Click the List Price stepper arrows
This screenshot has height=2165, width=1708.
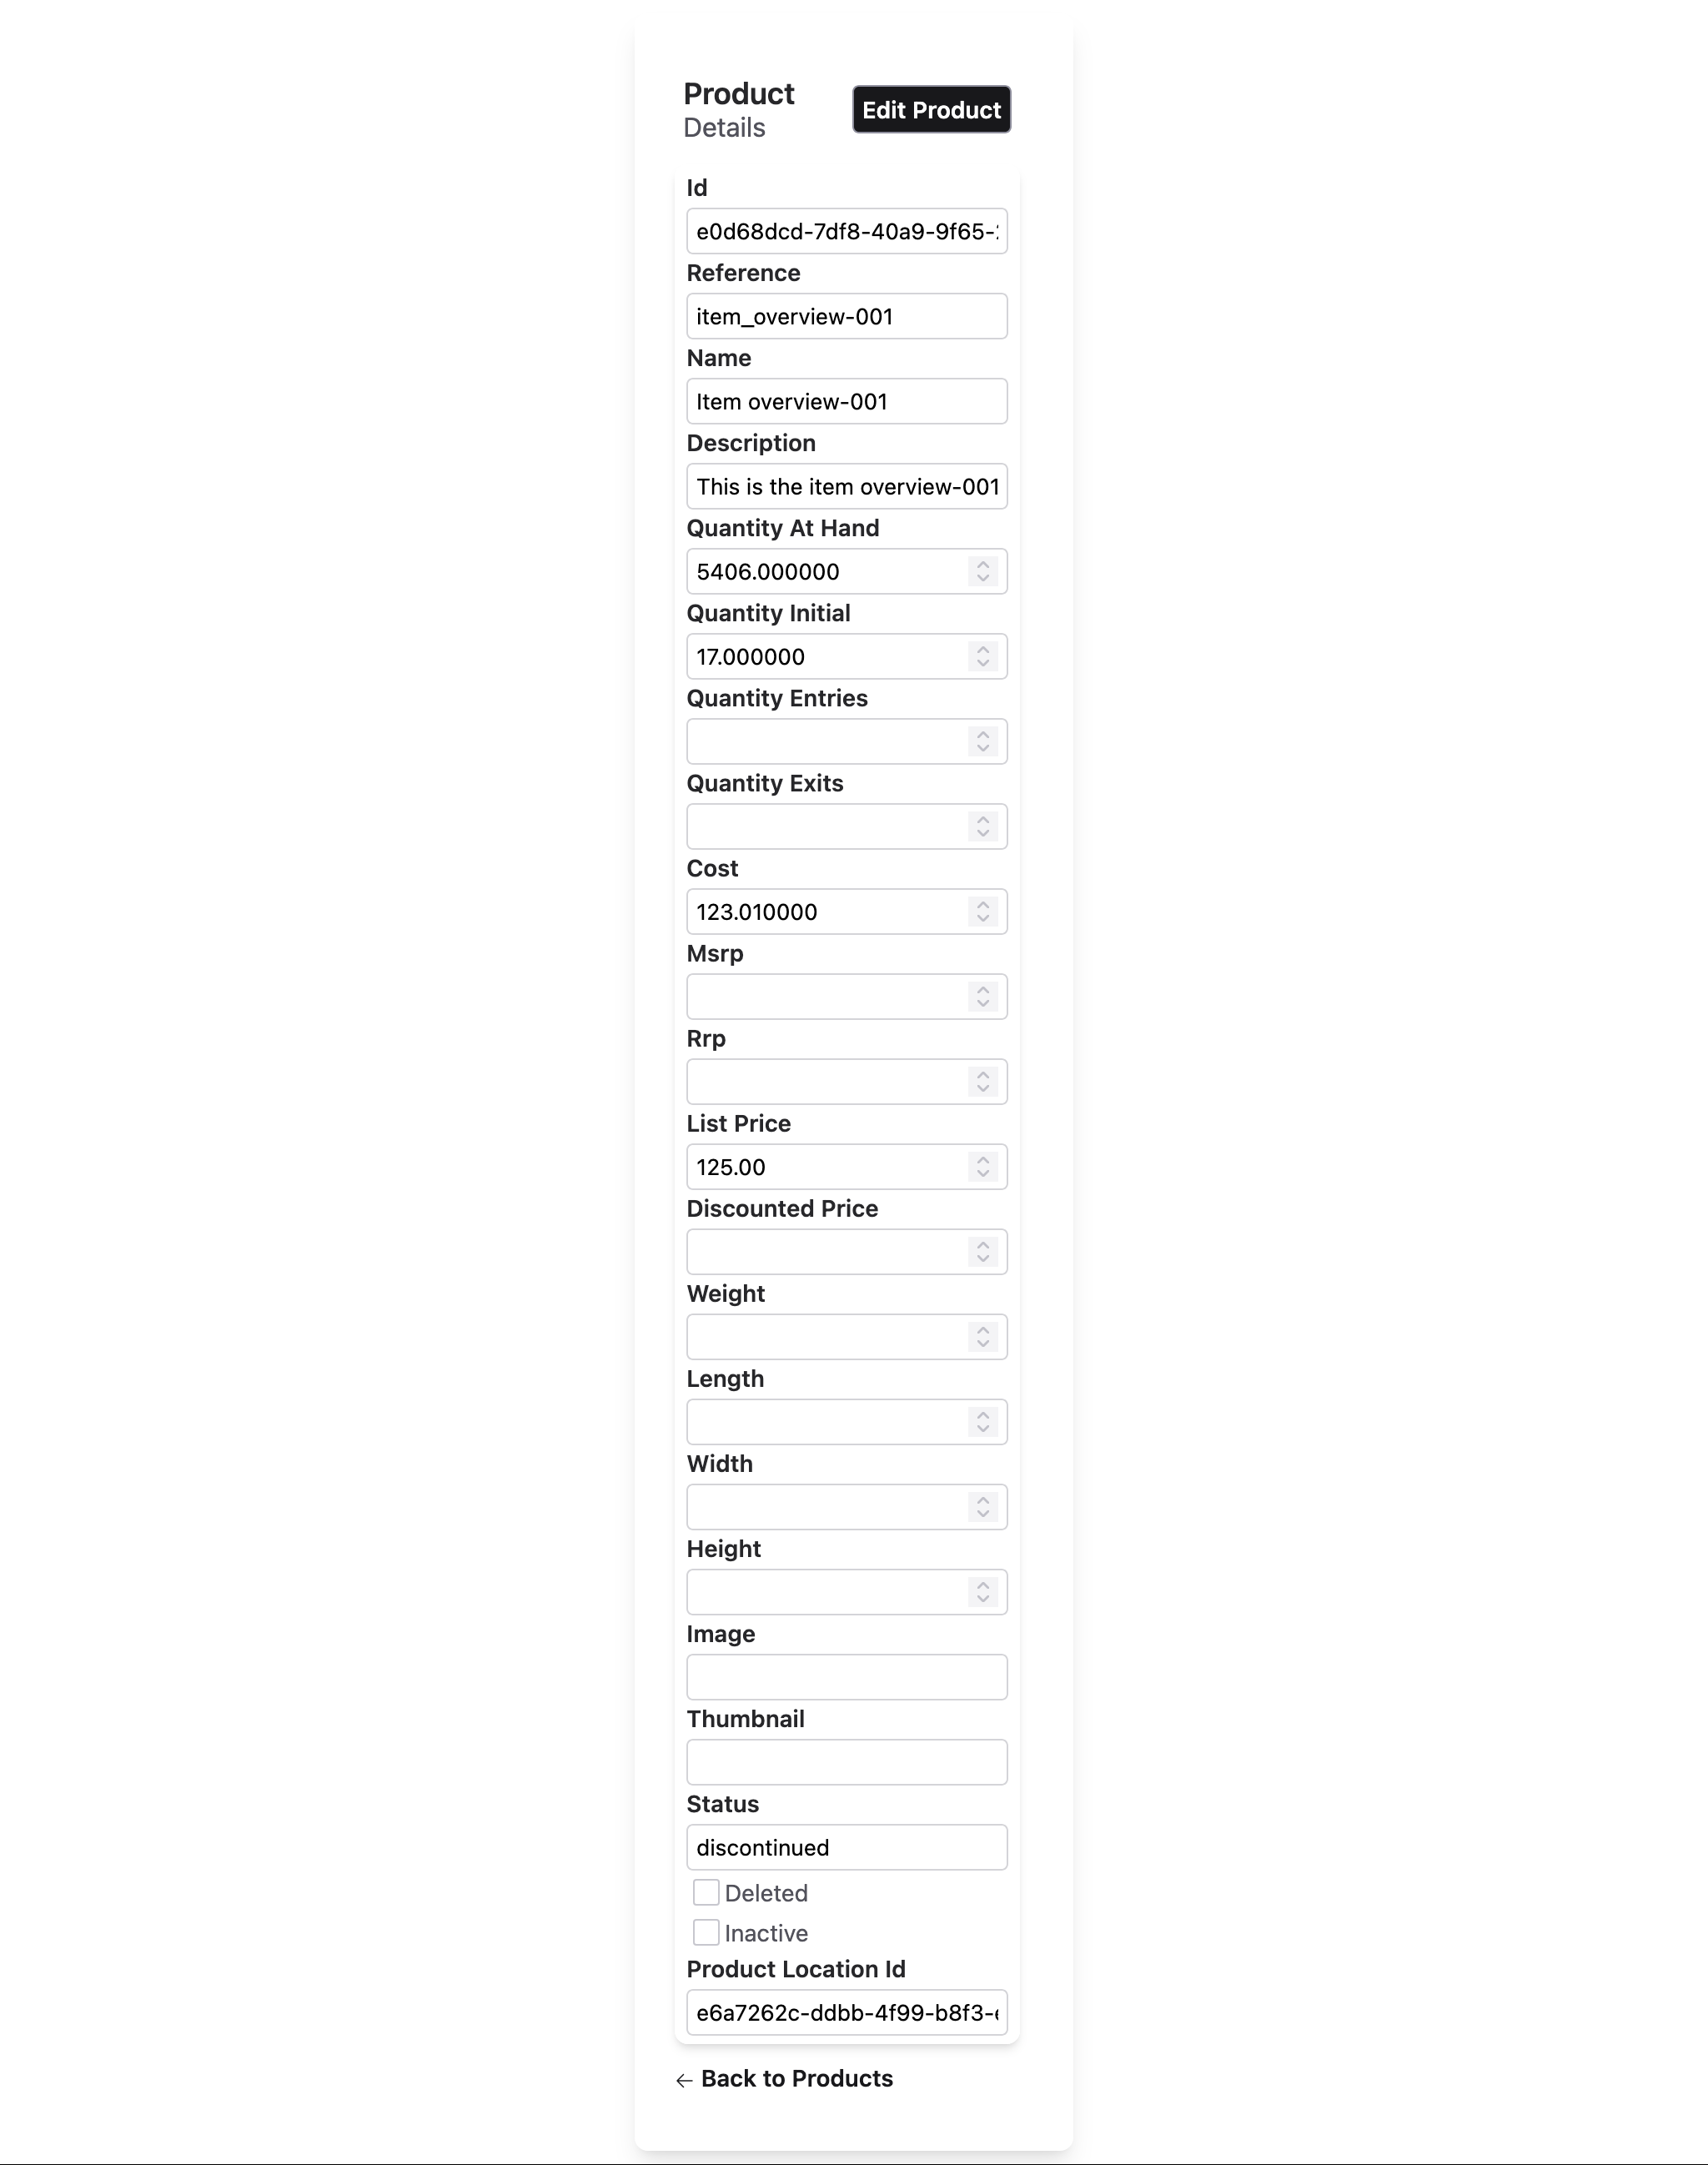pyautogui.click(x=982, y=1166)
